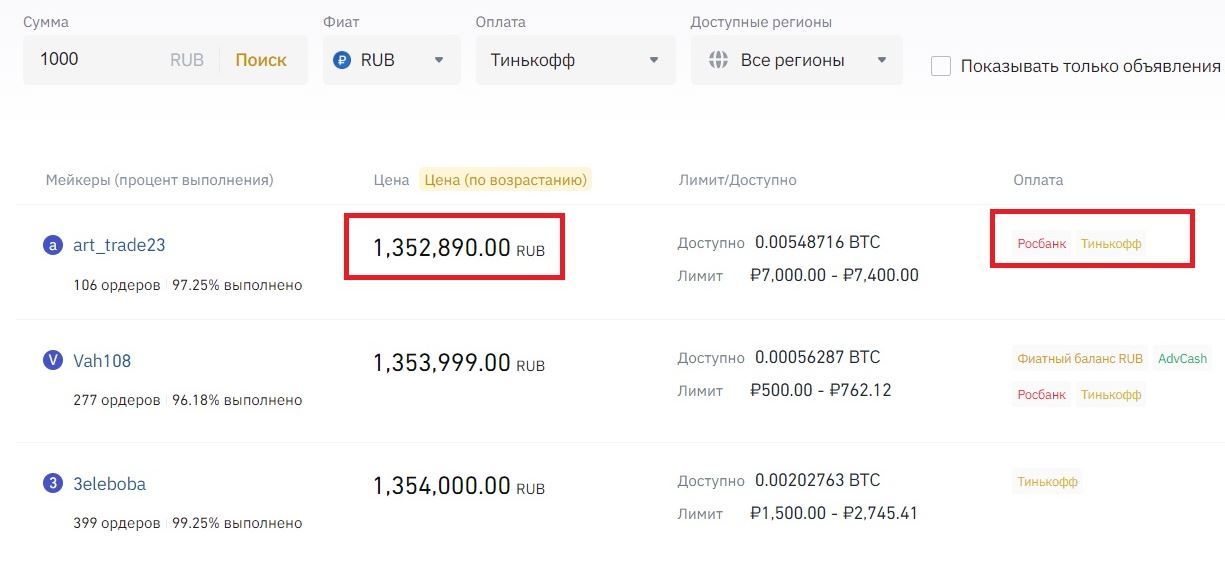Click into the Сумма amount field
This screenshot has width=1225, height=576.
(x=100, y=60)
